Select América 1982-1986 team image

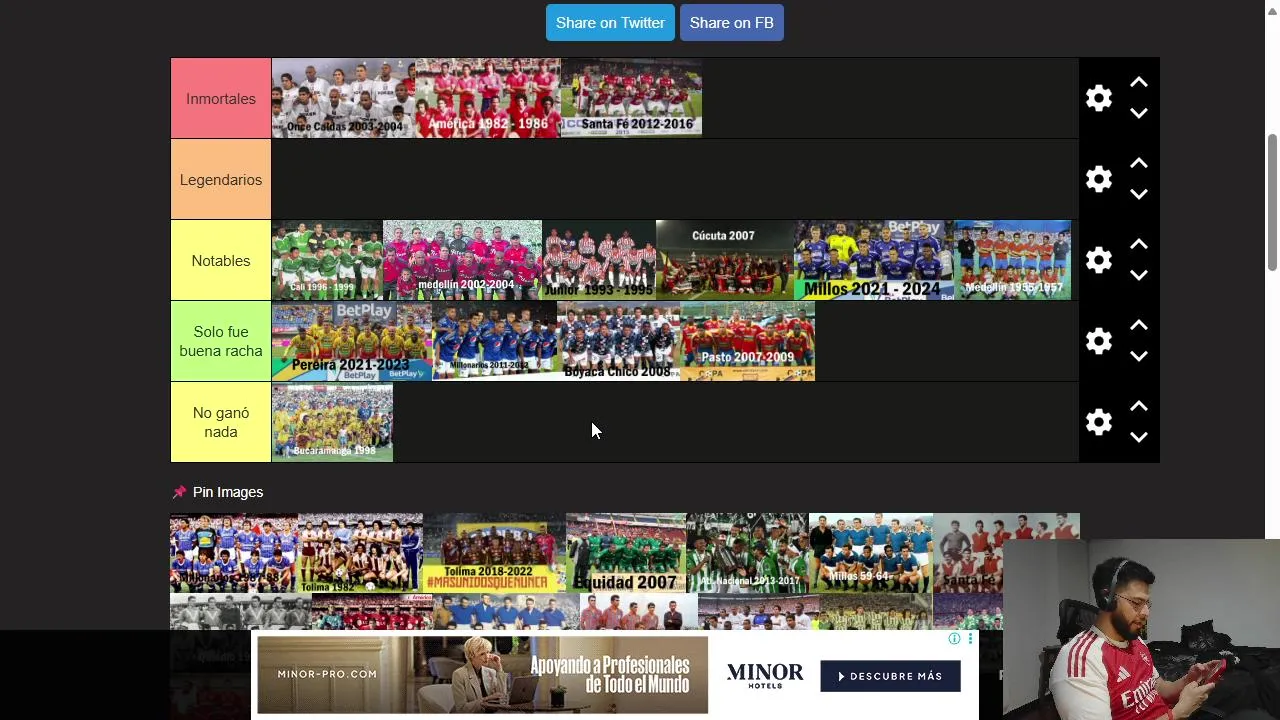pyautogui.click(x=488, y=98)
